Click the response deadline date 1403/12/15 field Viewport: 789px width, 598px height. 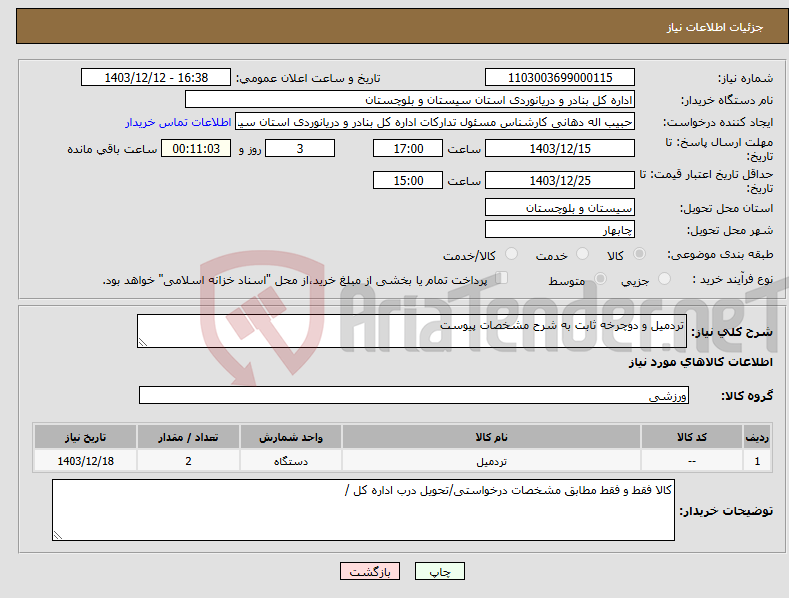(x=560, y=148)
